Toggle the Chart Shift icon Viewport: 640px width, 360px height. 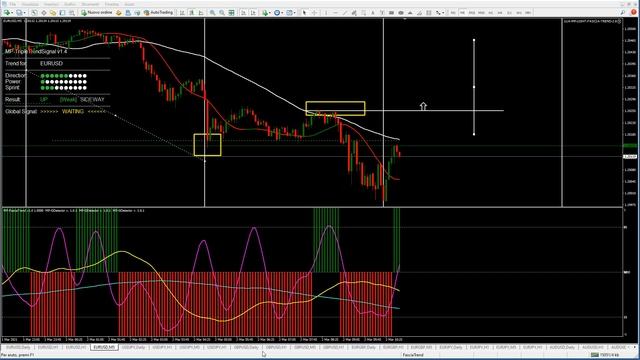(x=253, y=13)
